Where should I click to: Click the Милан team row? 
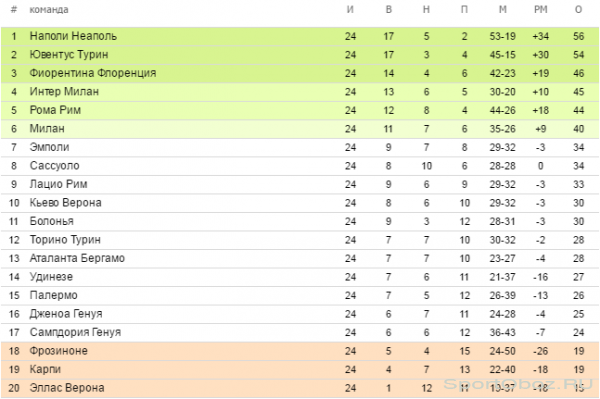300,129
